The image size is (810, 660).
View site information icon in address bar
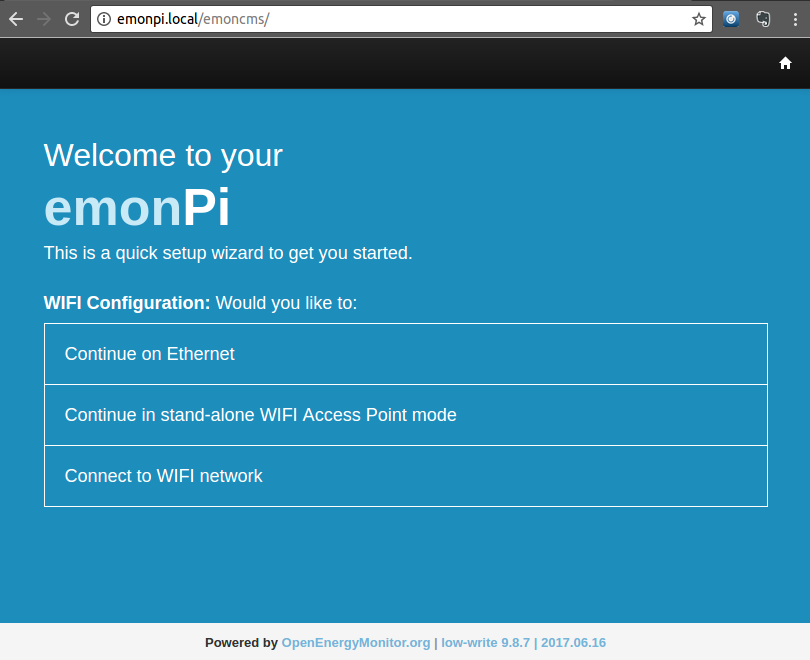pos(104,19)
